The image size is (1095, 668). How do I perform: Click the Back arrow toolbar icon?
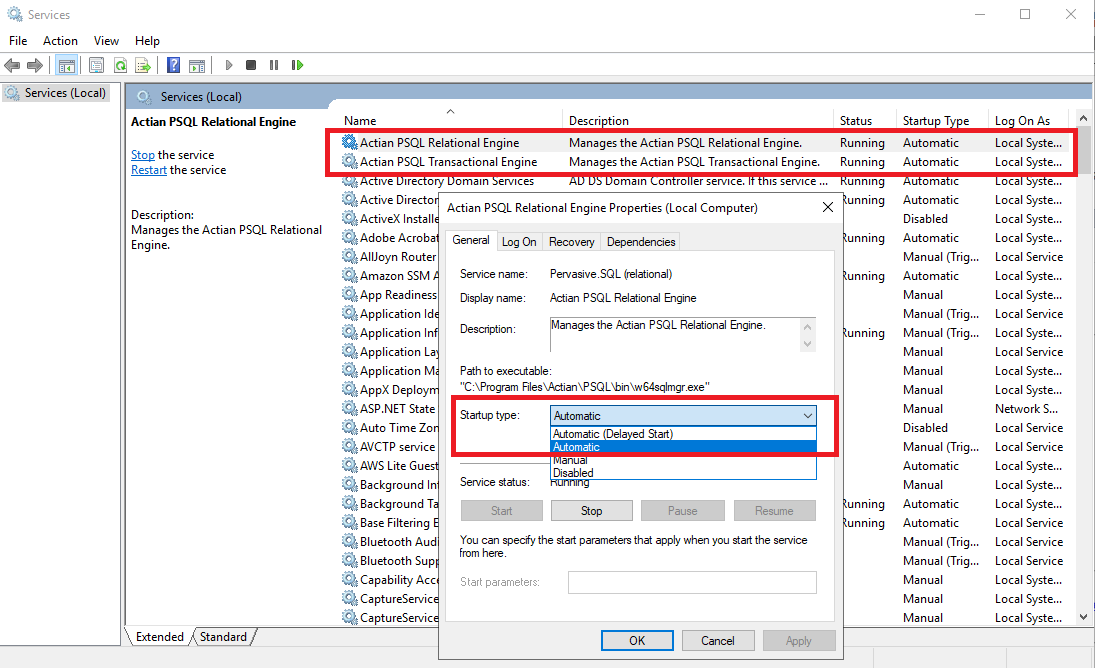tap(12, 66)
